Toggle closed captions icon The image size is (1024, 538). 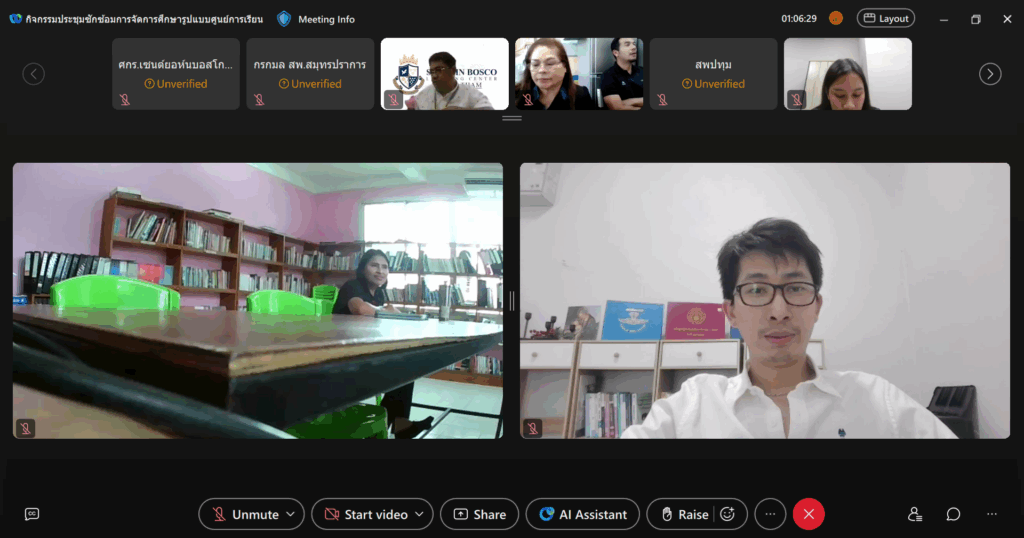[32, 514]
